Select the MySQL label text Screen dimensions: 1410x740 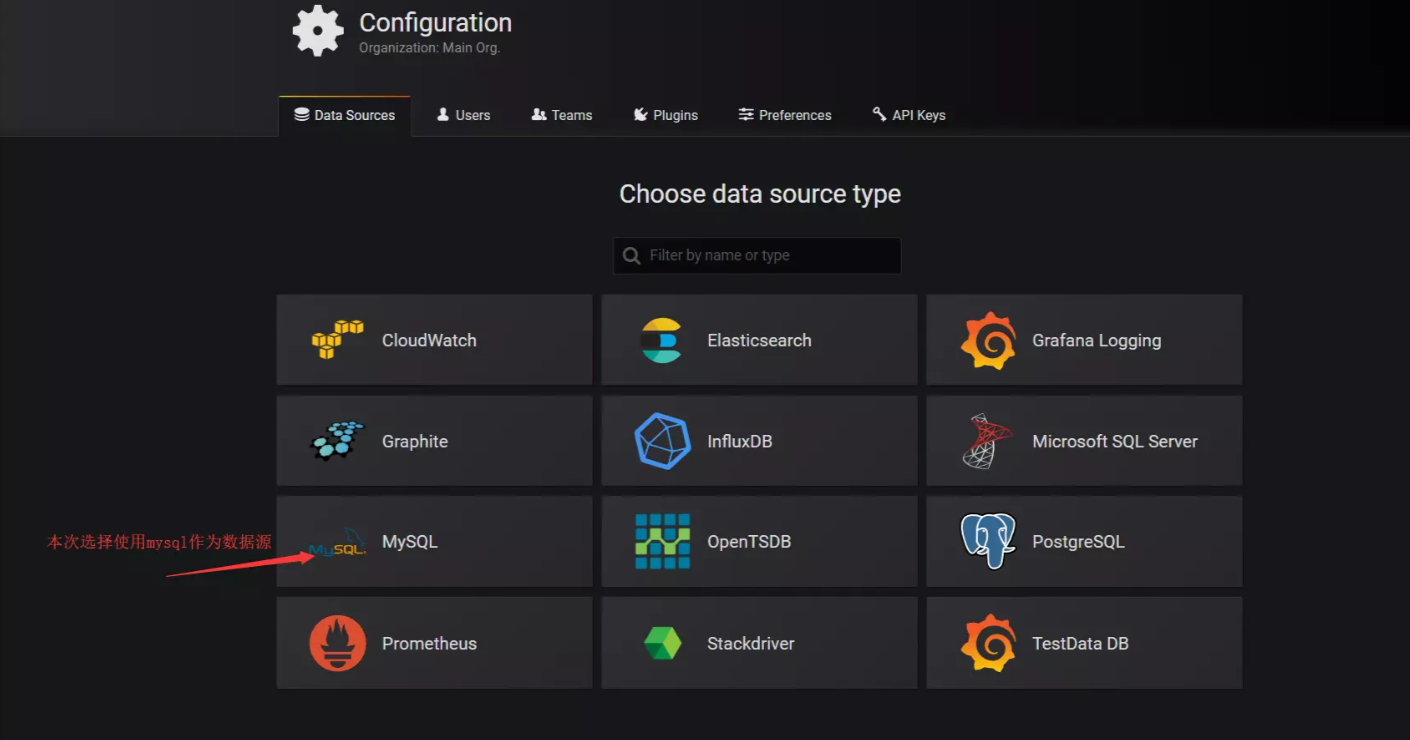pyautogui.click(x=410, y=542)
